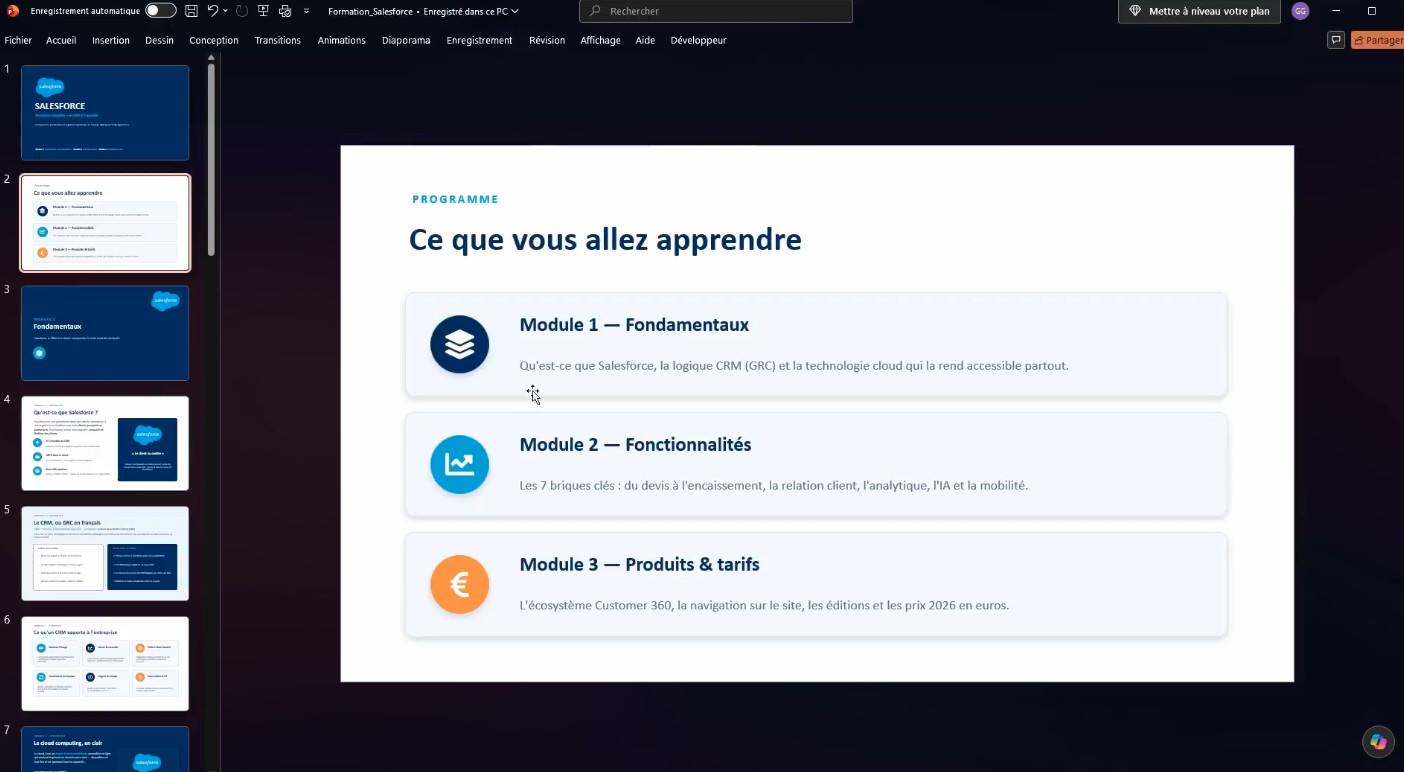Select the Développeur tab
Viewport: 1404px width, 772px height.
(698, 41)
